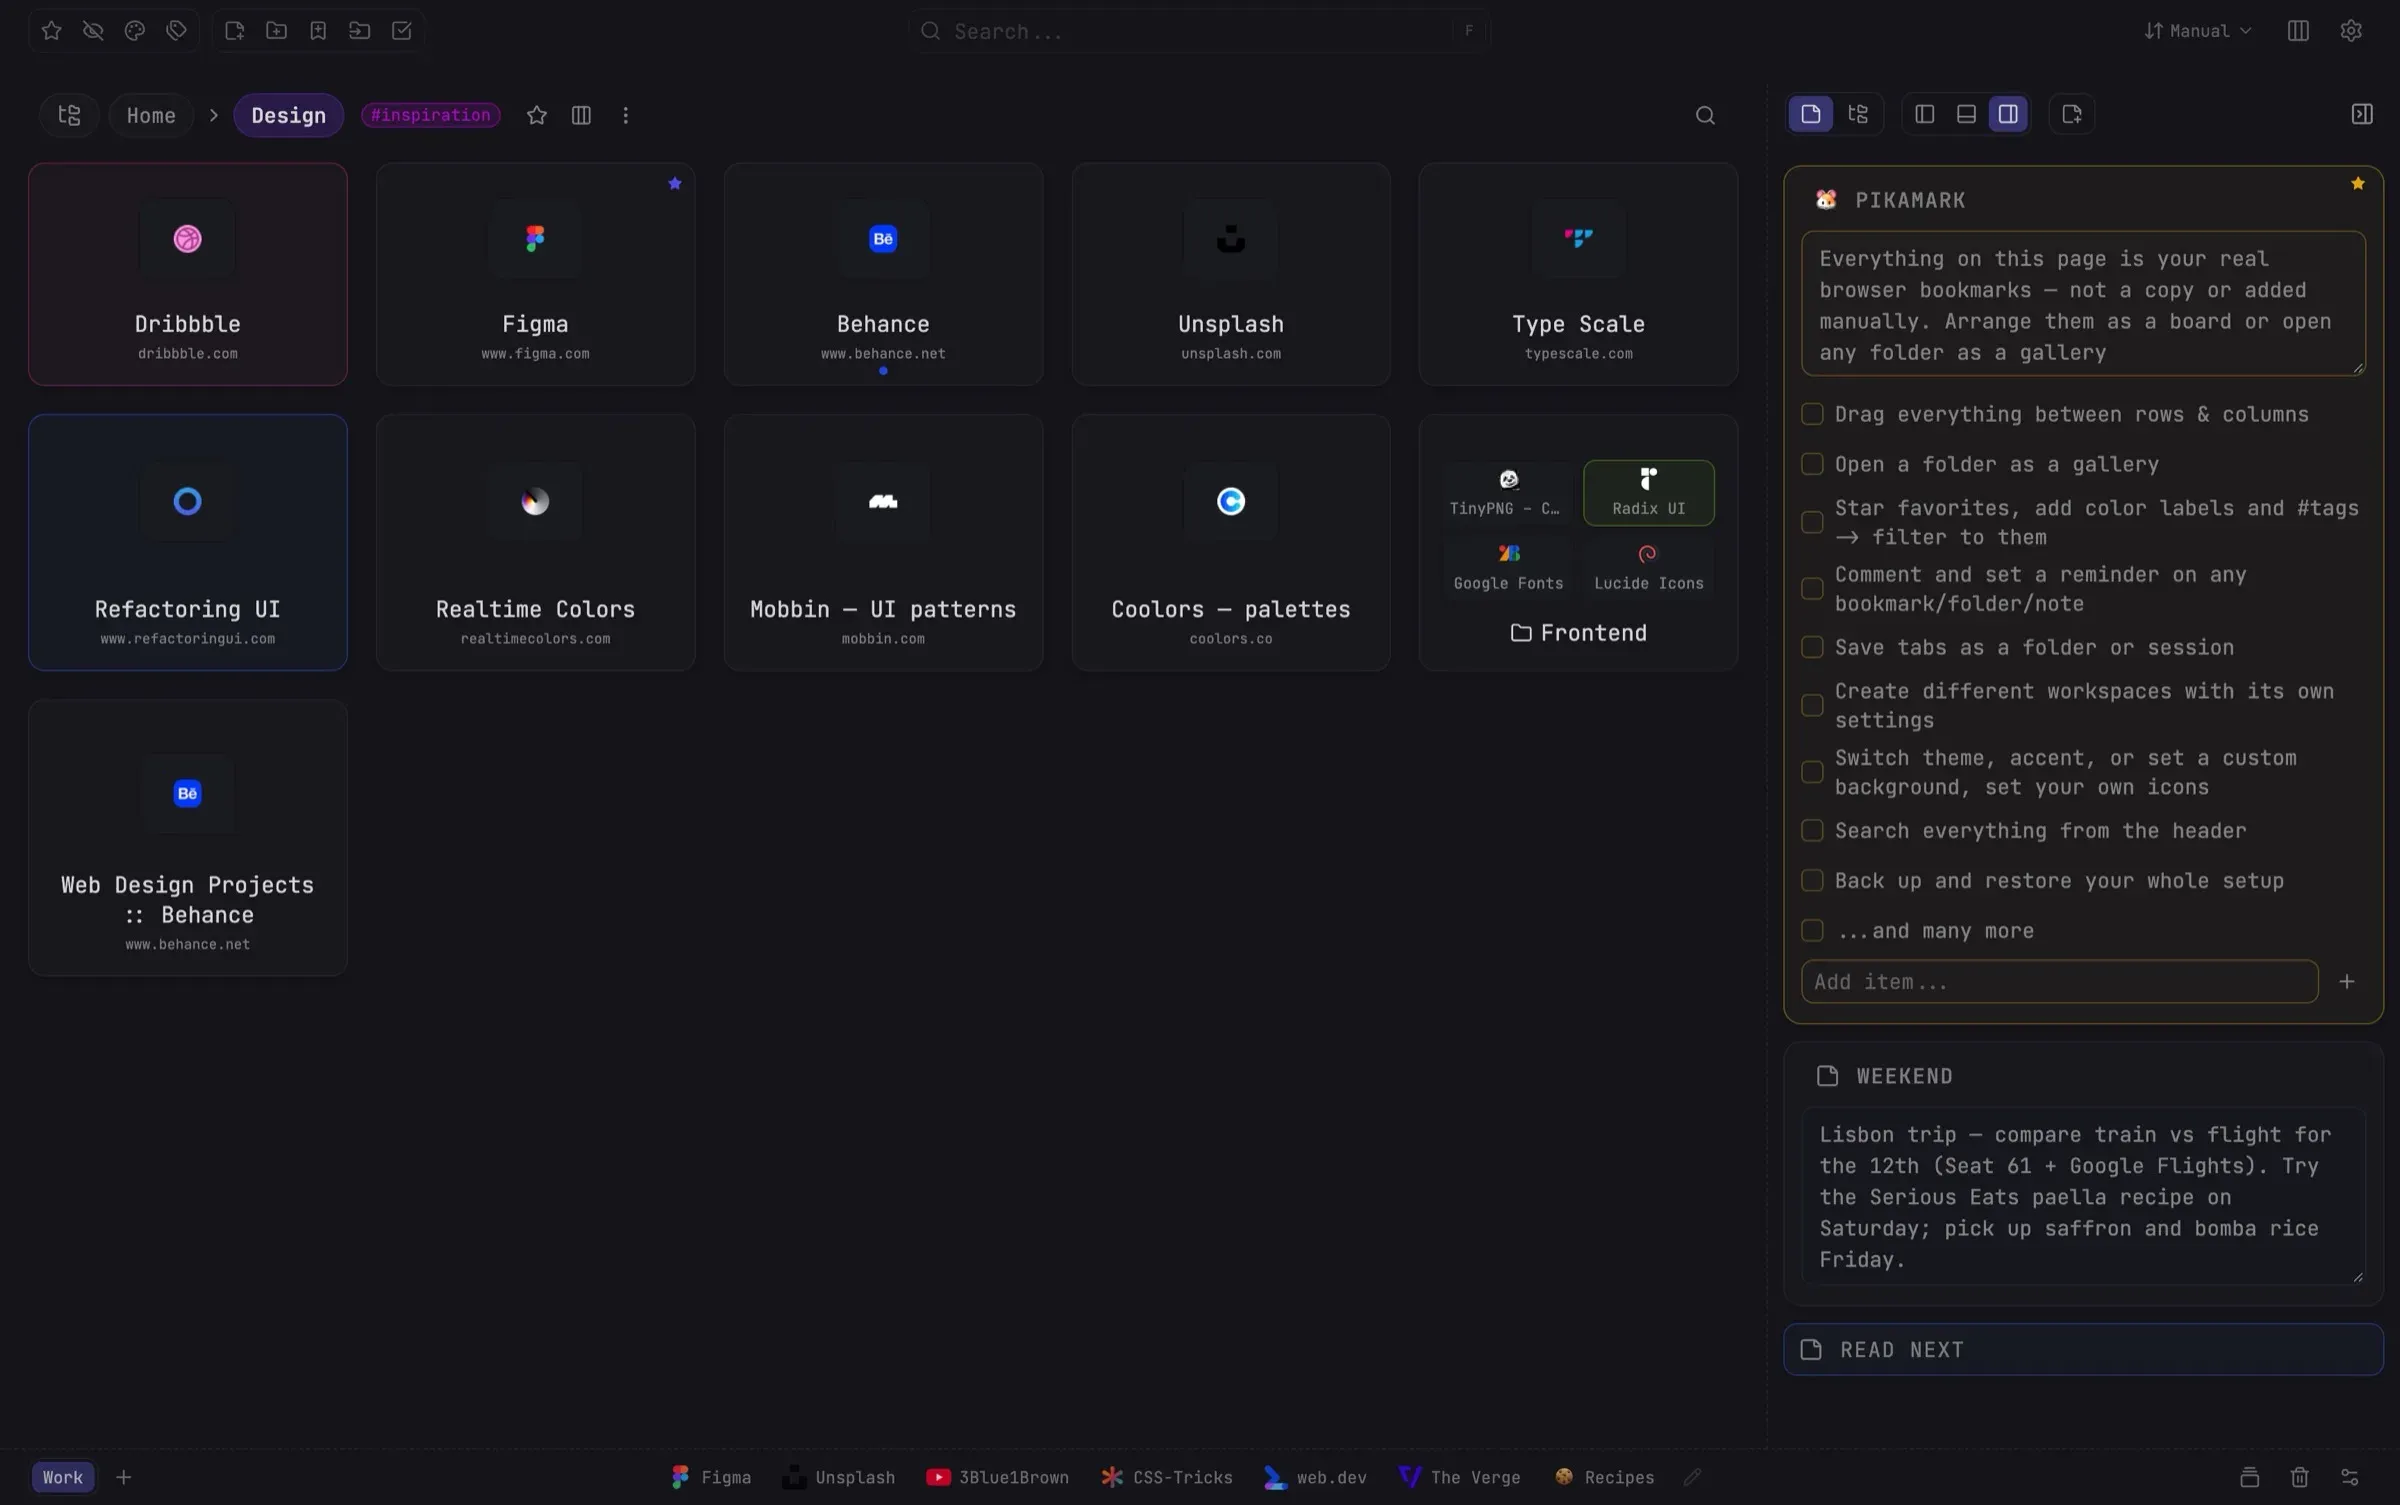Open the Frontend folder
The height and width of the screenshot is (1505, 2400).
1578,633
